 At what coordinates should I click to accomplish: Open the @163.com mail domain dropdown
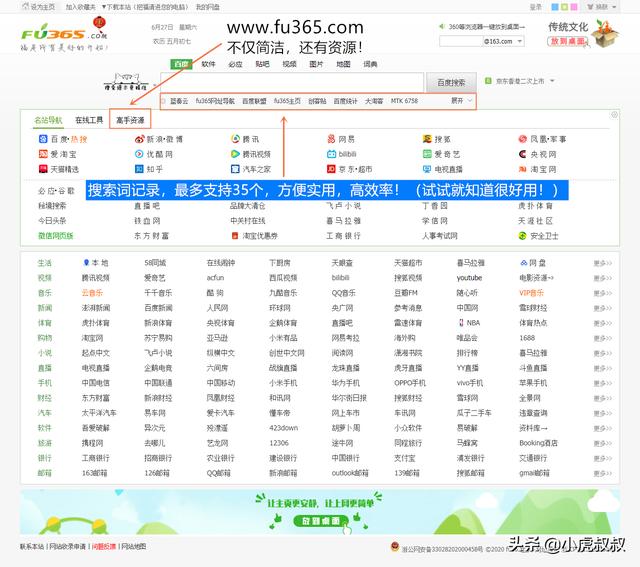click(x=503, y=41)
